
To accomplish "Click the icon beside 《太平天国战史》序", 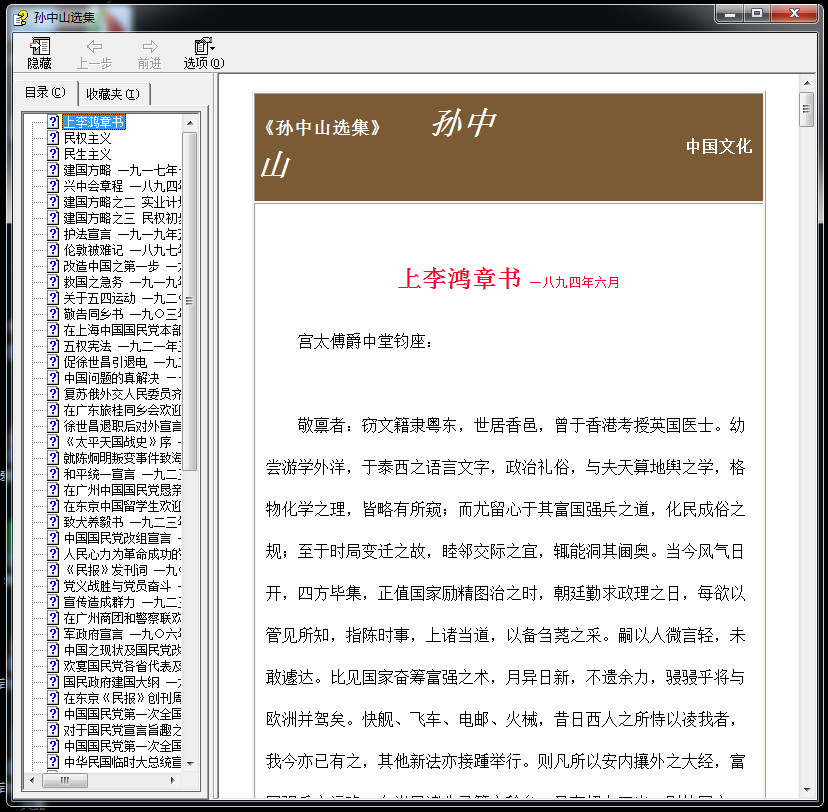I will (53, 442).
